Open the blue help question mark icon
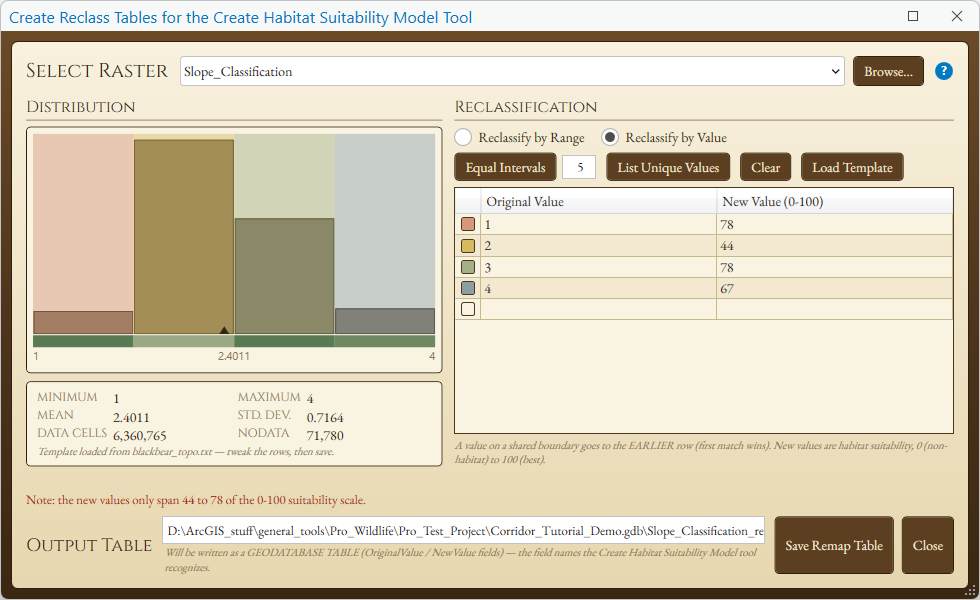This screenshot has width=980, height=600. pyautogui.click(x=943, y=71)
